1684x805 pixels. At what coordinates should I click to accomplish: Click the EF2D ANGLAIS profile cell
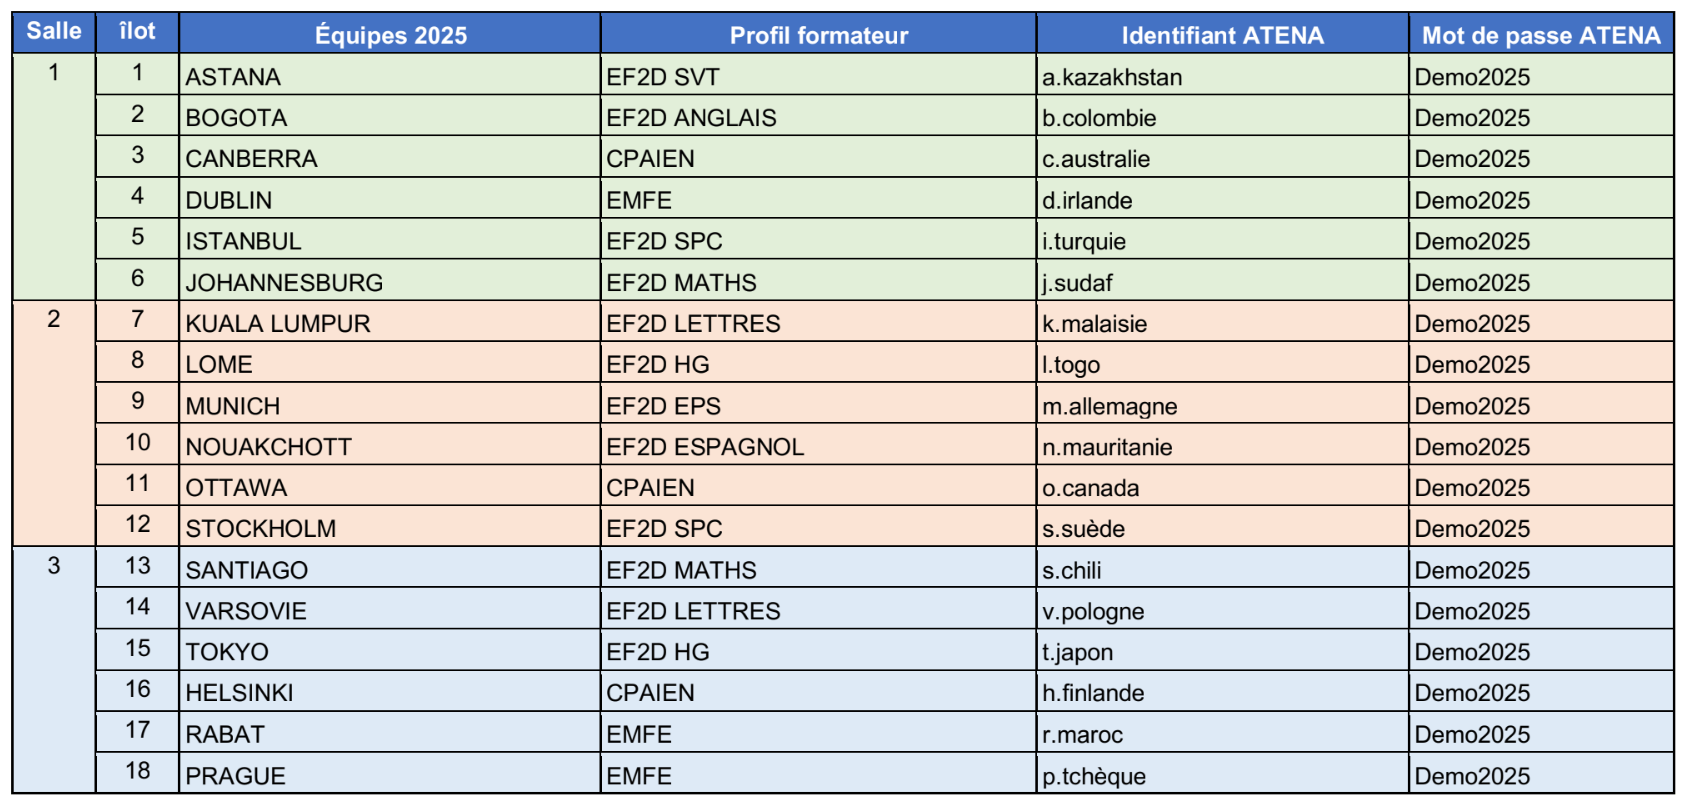pyautogui.click(x=818, y=116)
